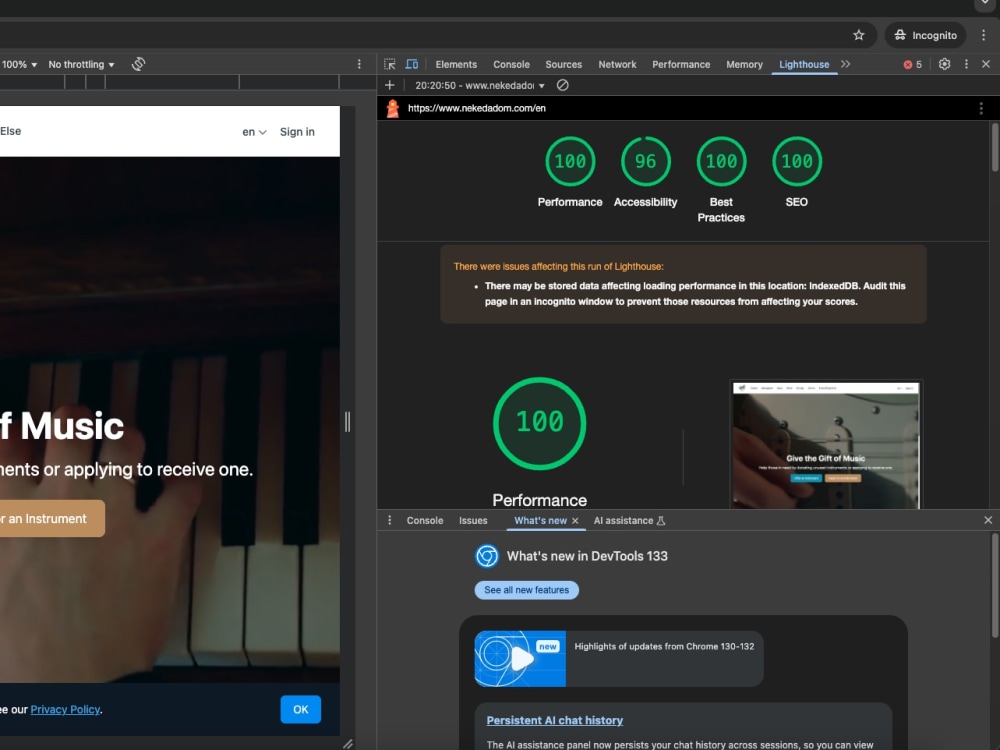
Task: Click the audited URL text
Action: 476,108
